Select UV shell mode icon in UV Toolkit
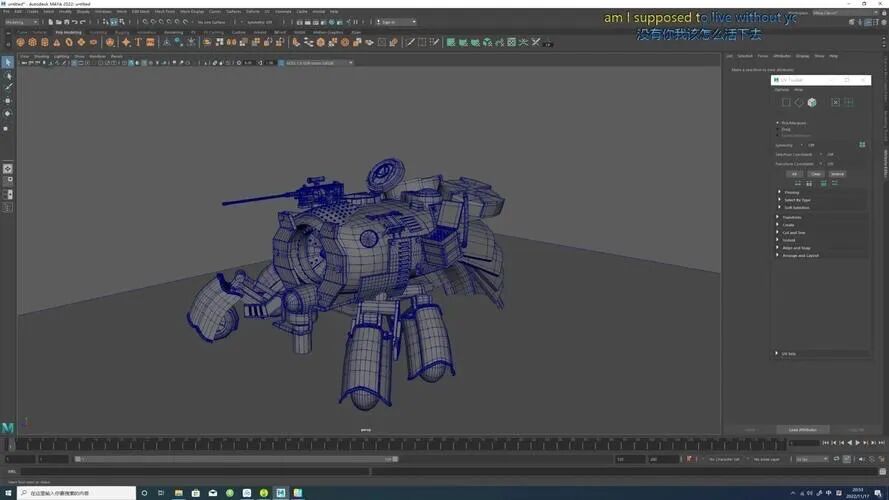The width and height of the screenshot is (889, 500). tap(812, 102)
